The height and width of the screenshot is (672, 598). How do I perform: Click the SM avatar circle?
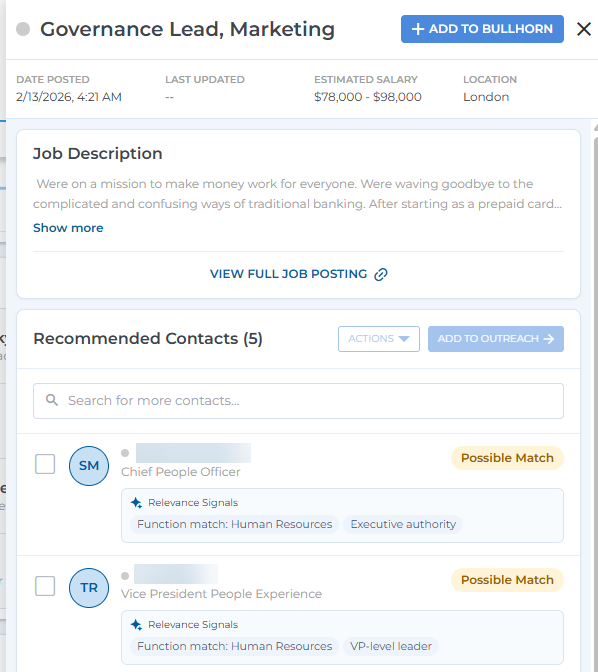click(89, 466)
